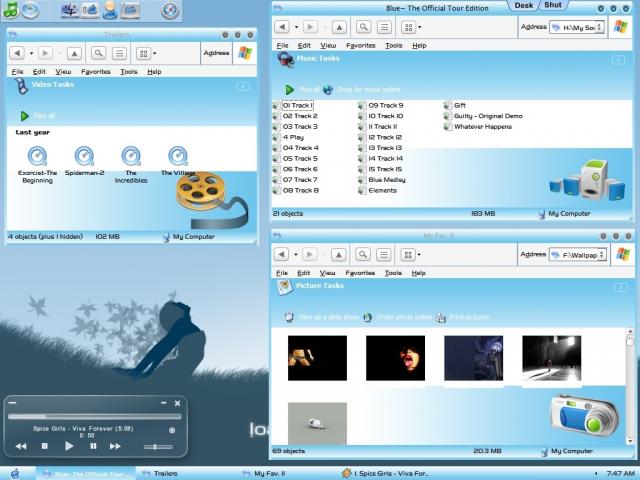Viewport: 640px width, 480px height.
Task: Switch to the Shut tab
Action: pyautogui.click(x=553, y=5)
